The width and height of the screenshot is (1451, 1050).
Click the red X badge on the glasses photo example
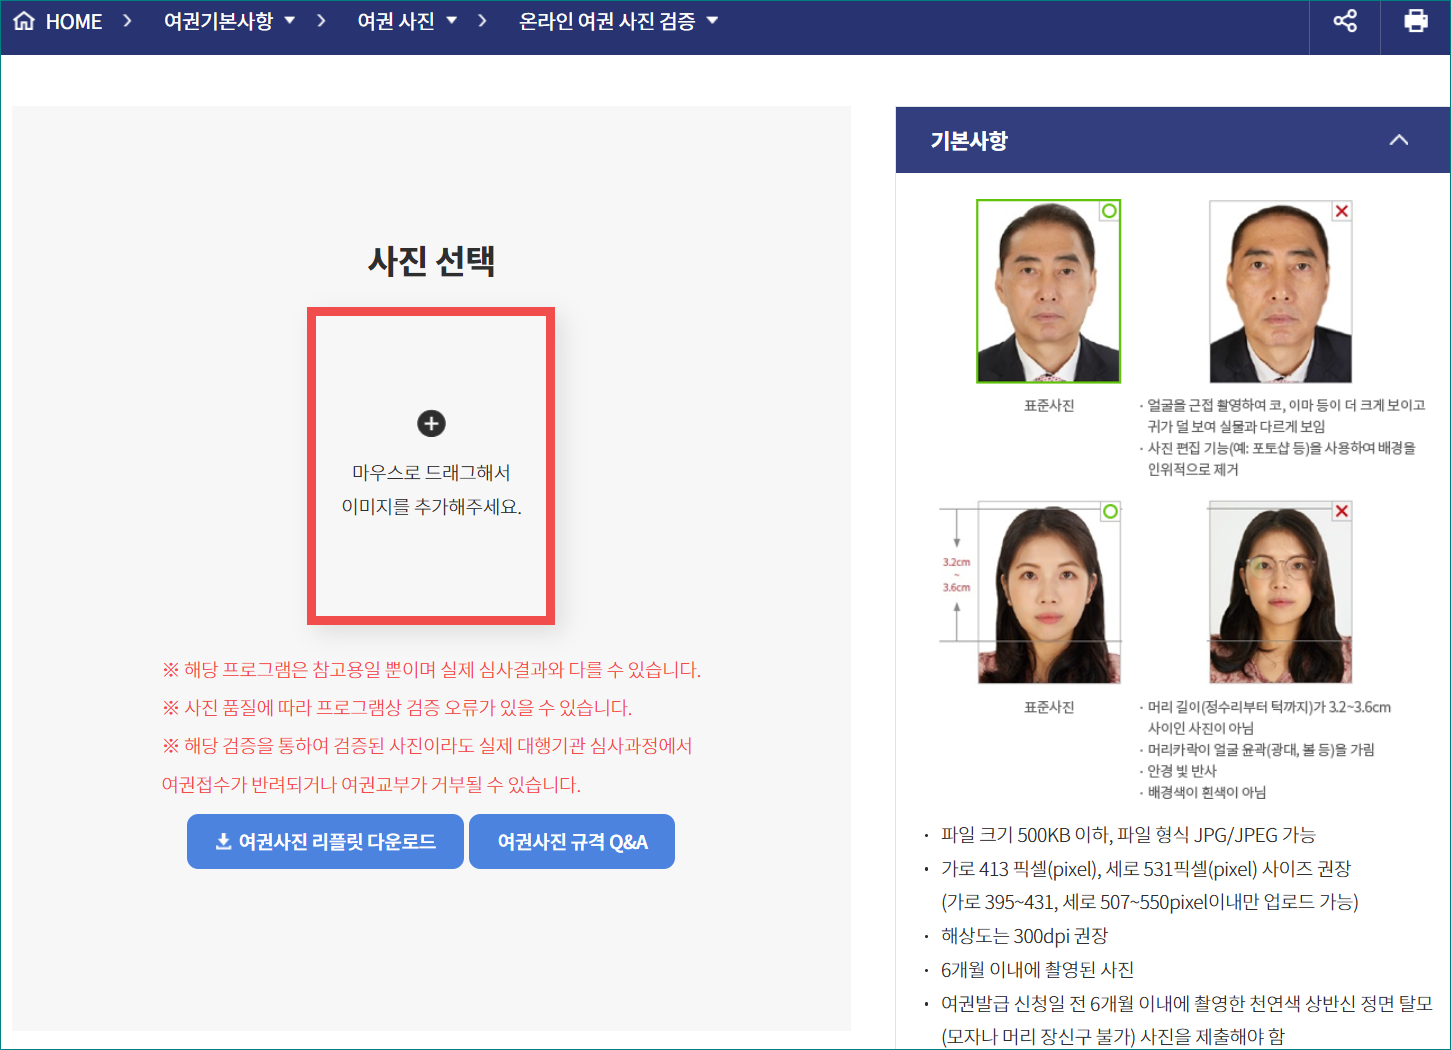(1341, 511)
